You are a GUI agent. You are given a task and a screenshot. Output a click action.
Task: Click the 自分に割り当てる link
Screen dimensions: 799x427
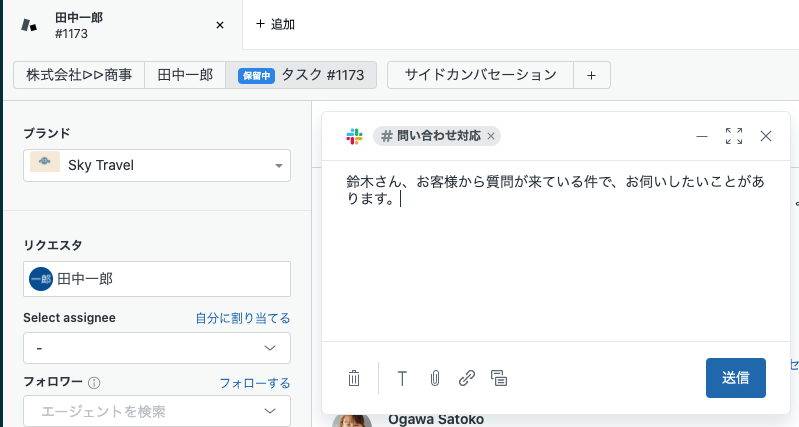(243, 318)
